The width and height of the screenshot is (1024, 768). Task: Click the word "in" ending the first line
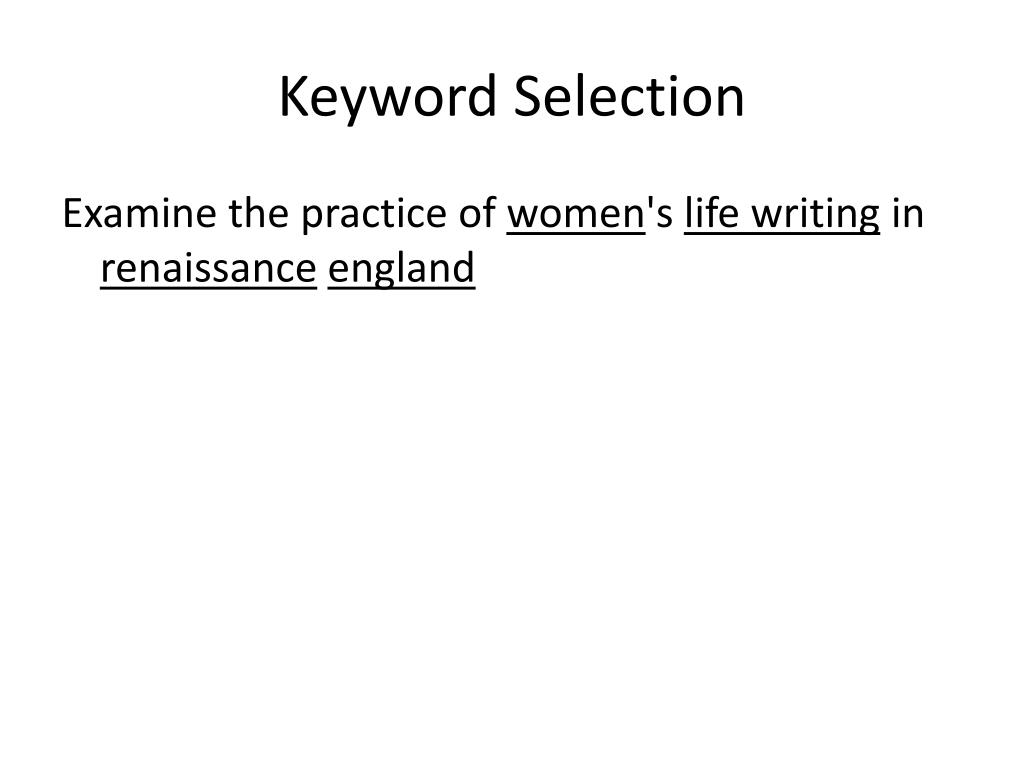(x=908, y=213)
